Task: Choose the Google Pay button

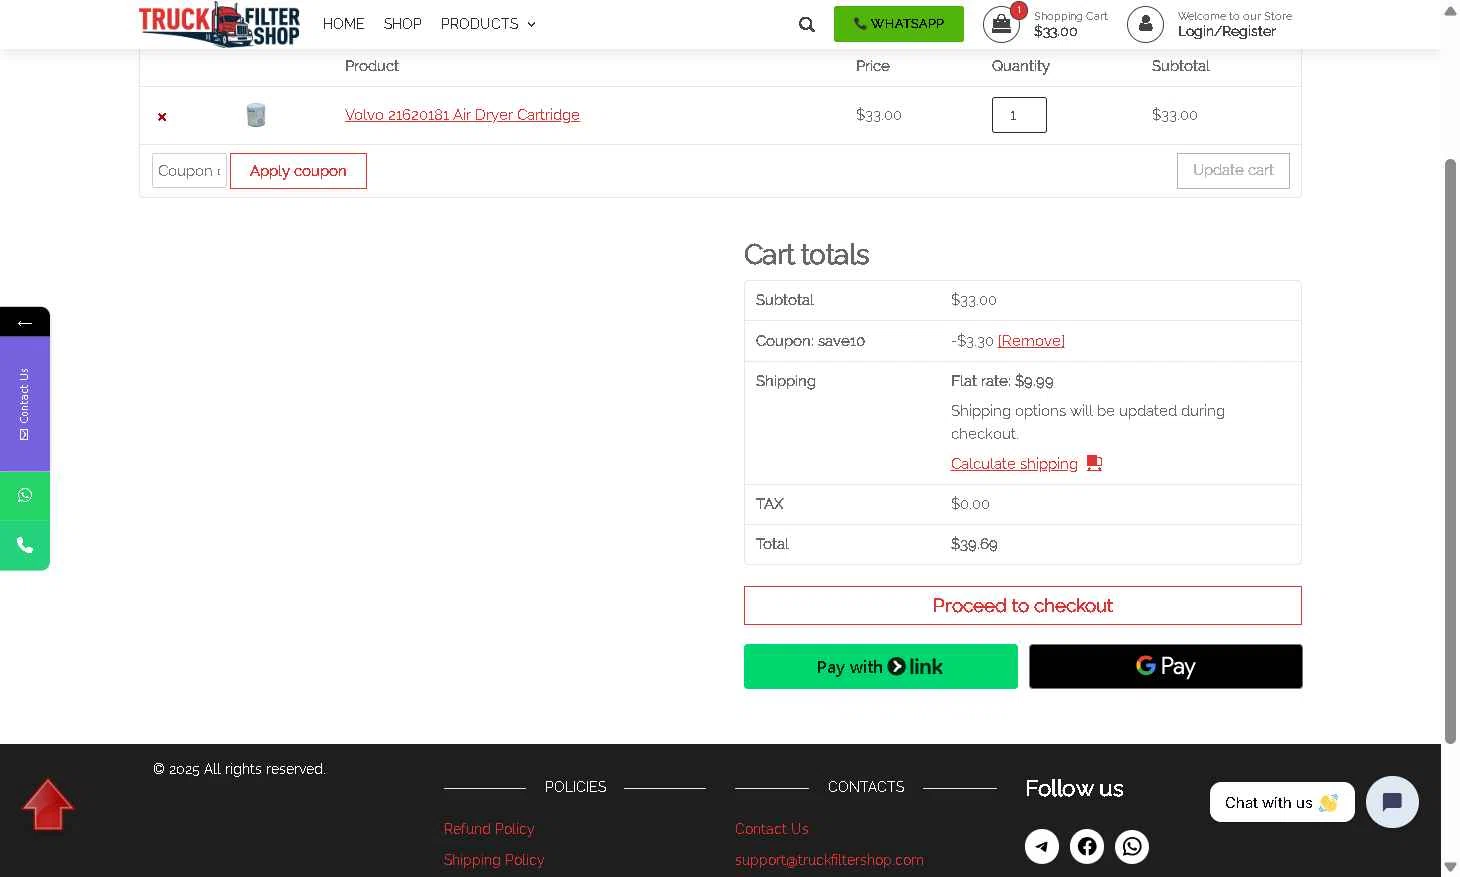Action: tap(1165, 667)
